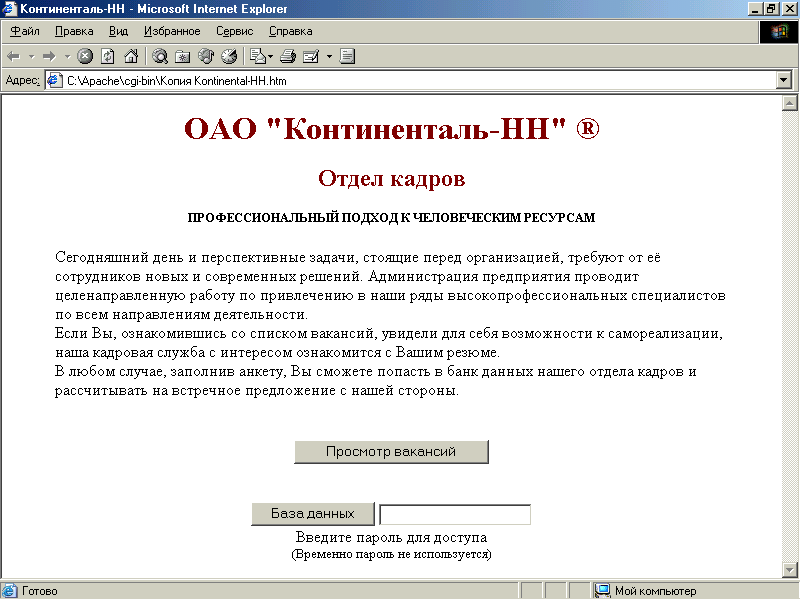The height and width of the screenshot is (600, 800).
Task: Open the Back button history dropdown
Action: point(32,57)
